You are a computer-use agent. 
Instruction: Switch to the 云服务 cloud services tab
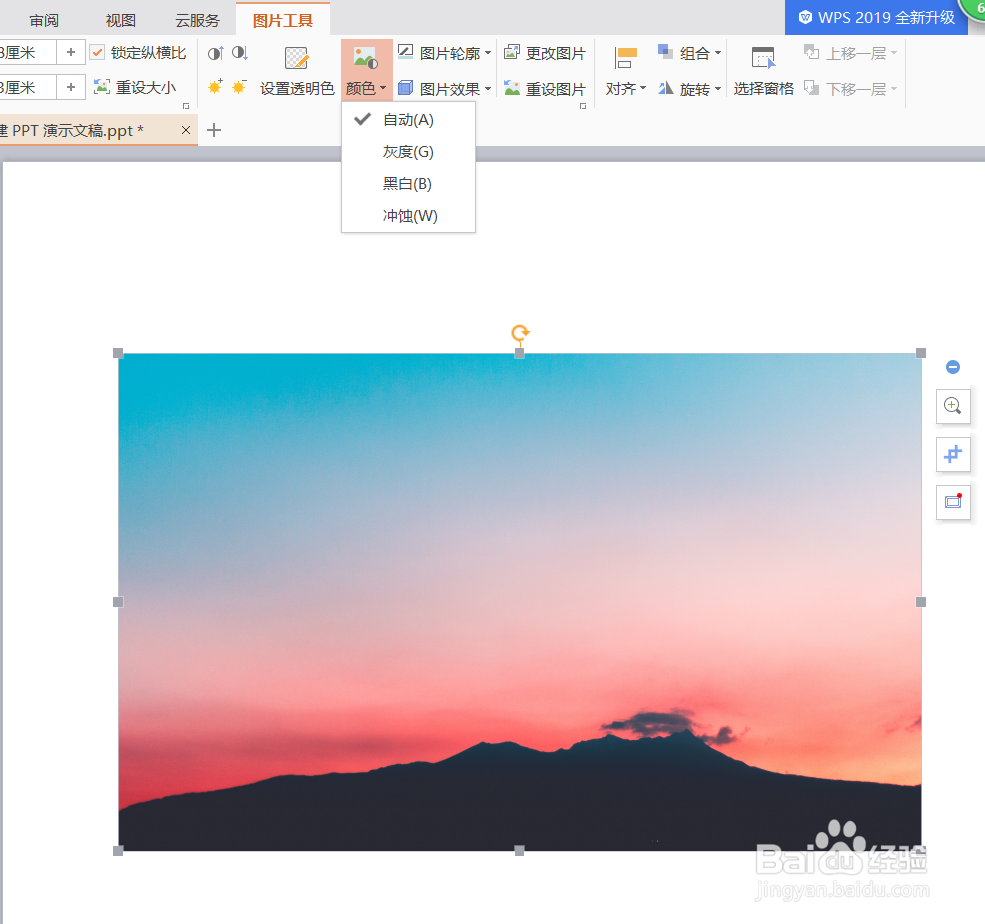pos(197,21)
